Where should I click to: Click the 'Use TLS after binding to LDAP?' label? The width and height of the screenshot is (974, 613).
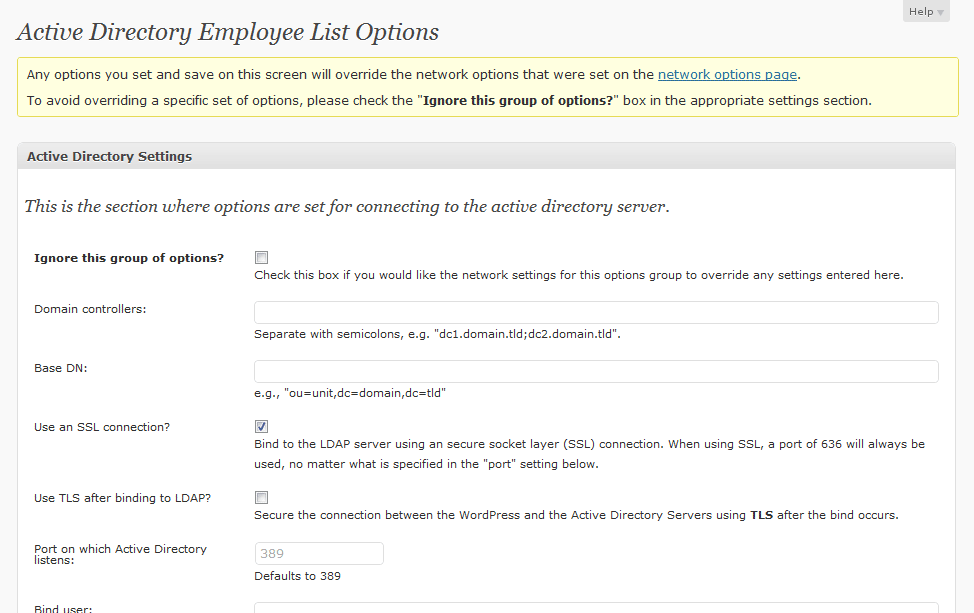(x=122, y=497)
